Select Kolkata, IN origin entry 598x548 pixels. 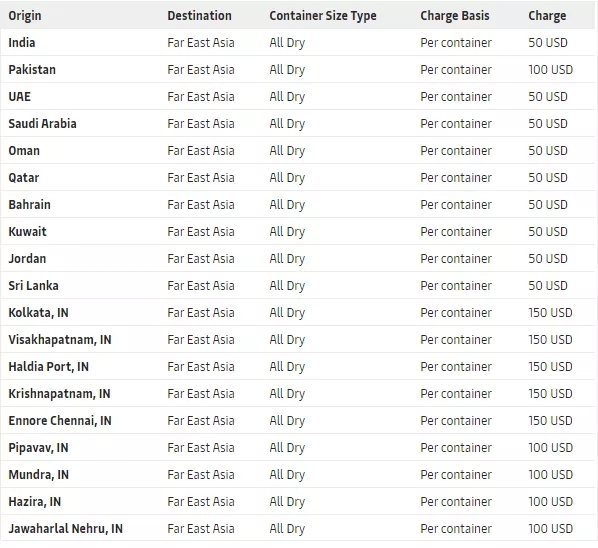coord(39,313)
